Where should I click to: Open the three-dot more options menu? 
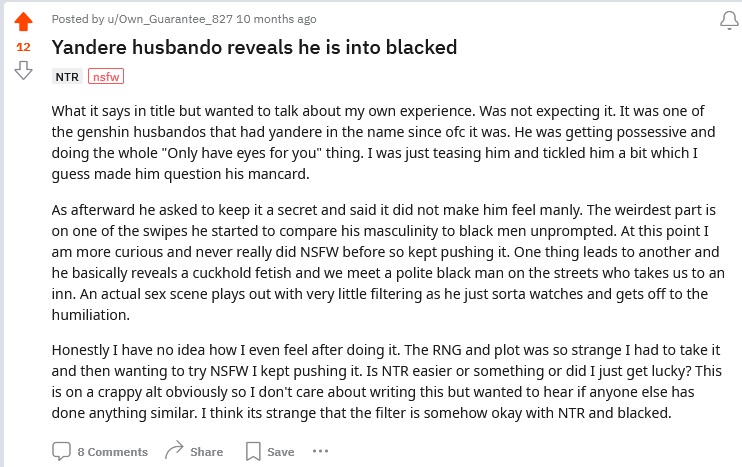coord(320,451)
